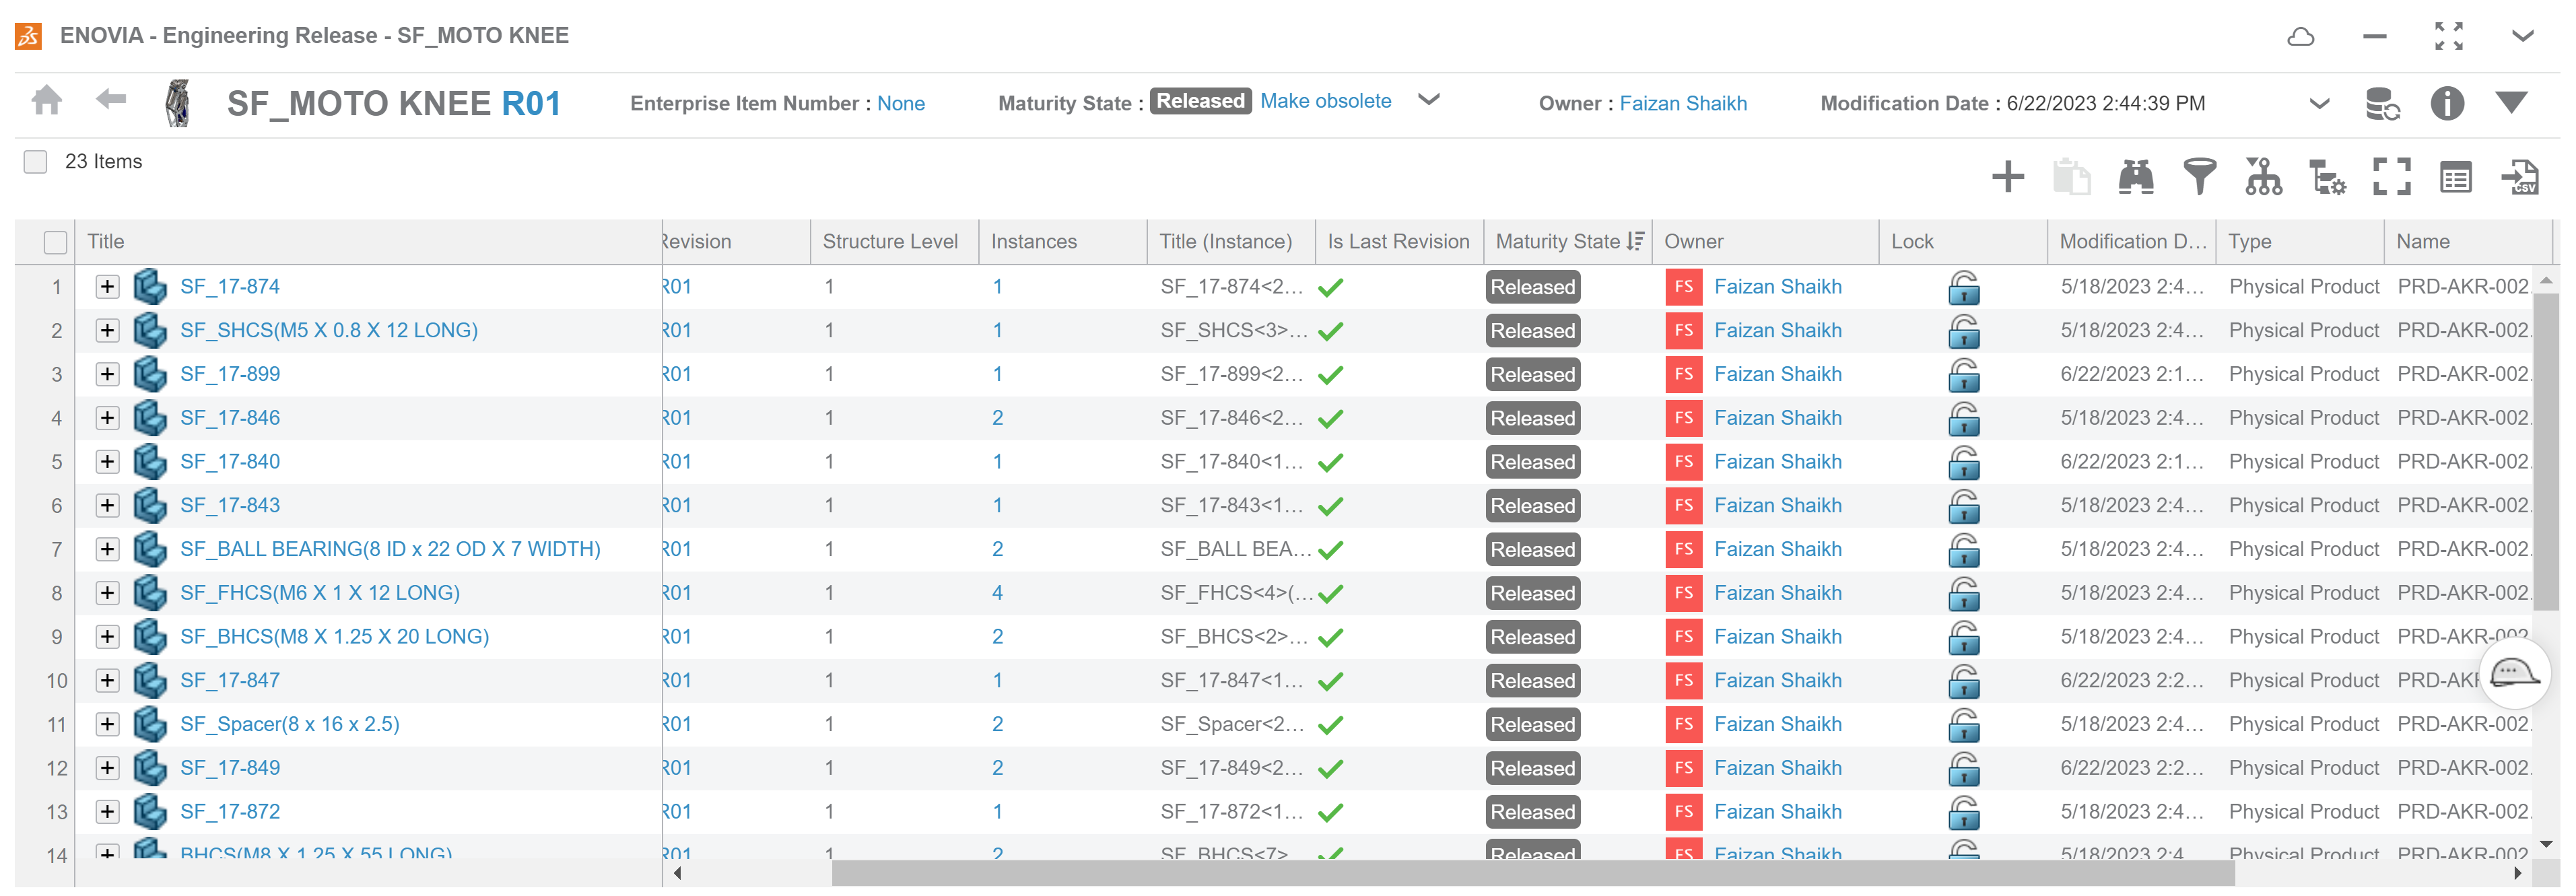Click the structure hierarchy tree icon
This screenshot has width=2576, height=896.
point(2263,177)
